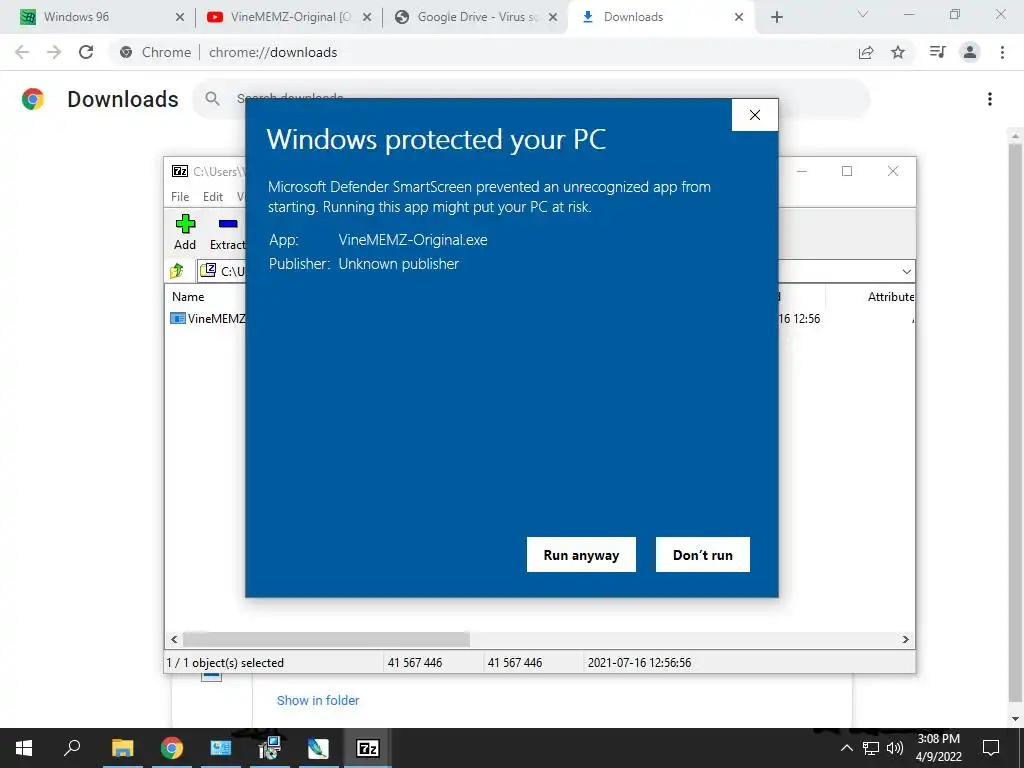1024x768 pixels.
Task: Reload the downloads page
Action: tap(86, 52)
